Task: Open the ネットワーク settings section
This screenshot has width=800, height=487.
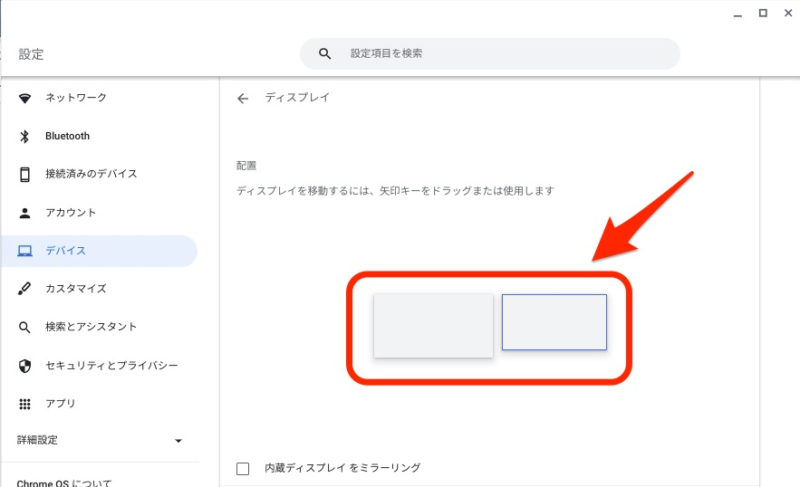Action: [x=76, y=97]
